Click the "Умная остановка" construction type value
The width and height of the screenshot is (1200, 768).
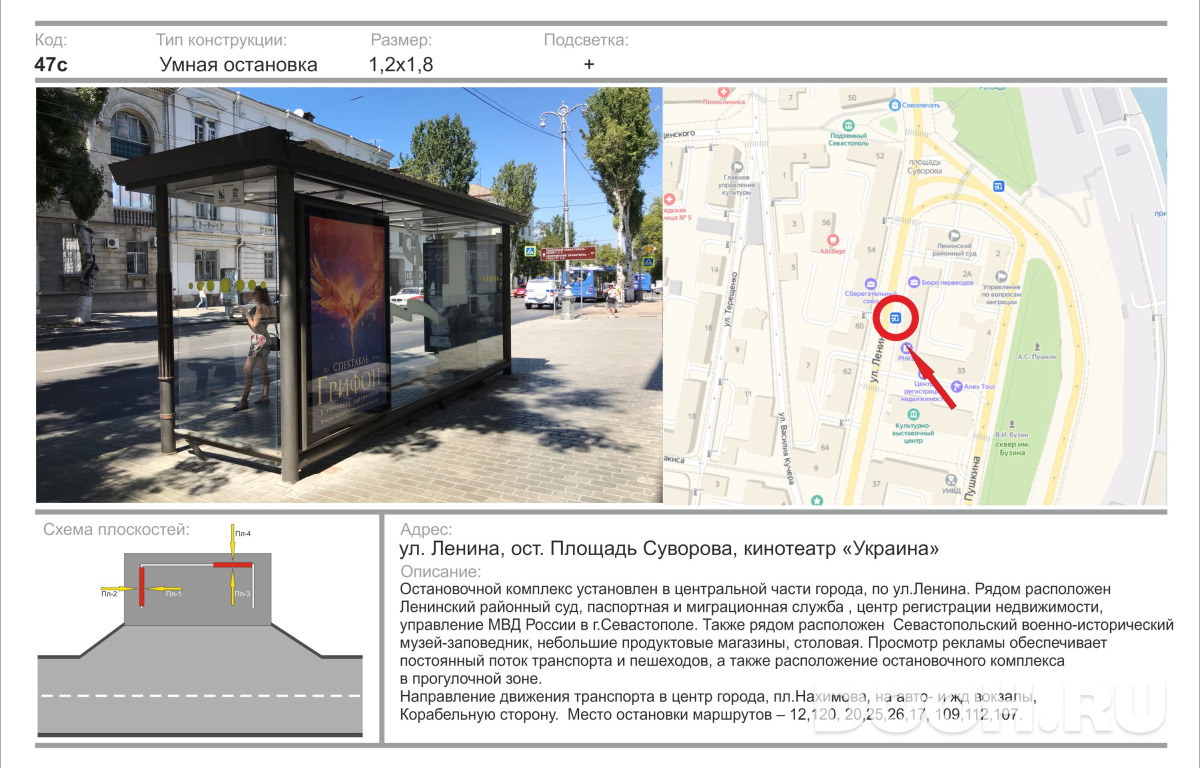click(239, 65)
